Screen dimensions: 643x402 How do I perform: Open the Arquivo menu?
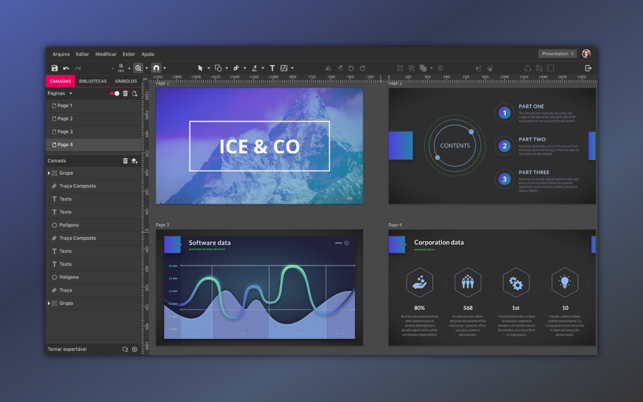(61, 54)
